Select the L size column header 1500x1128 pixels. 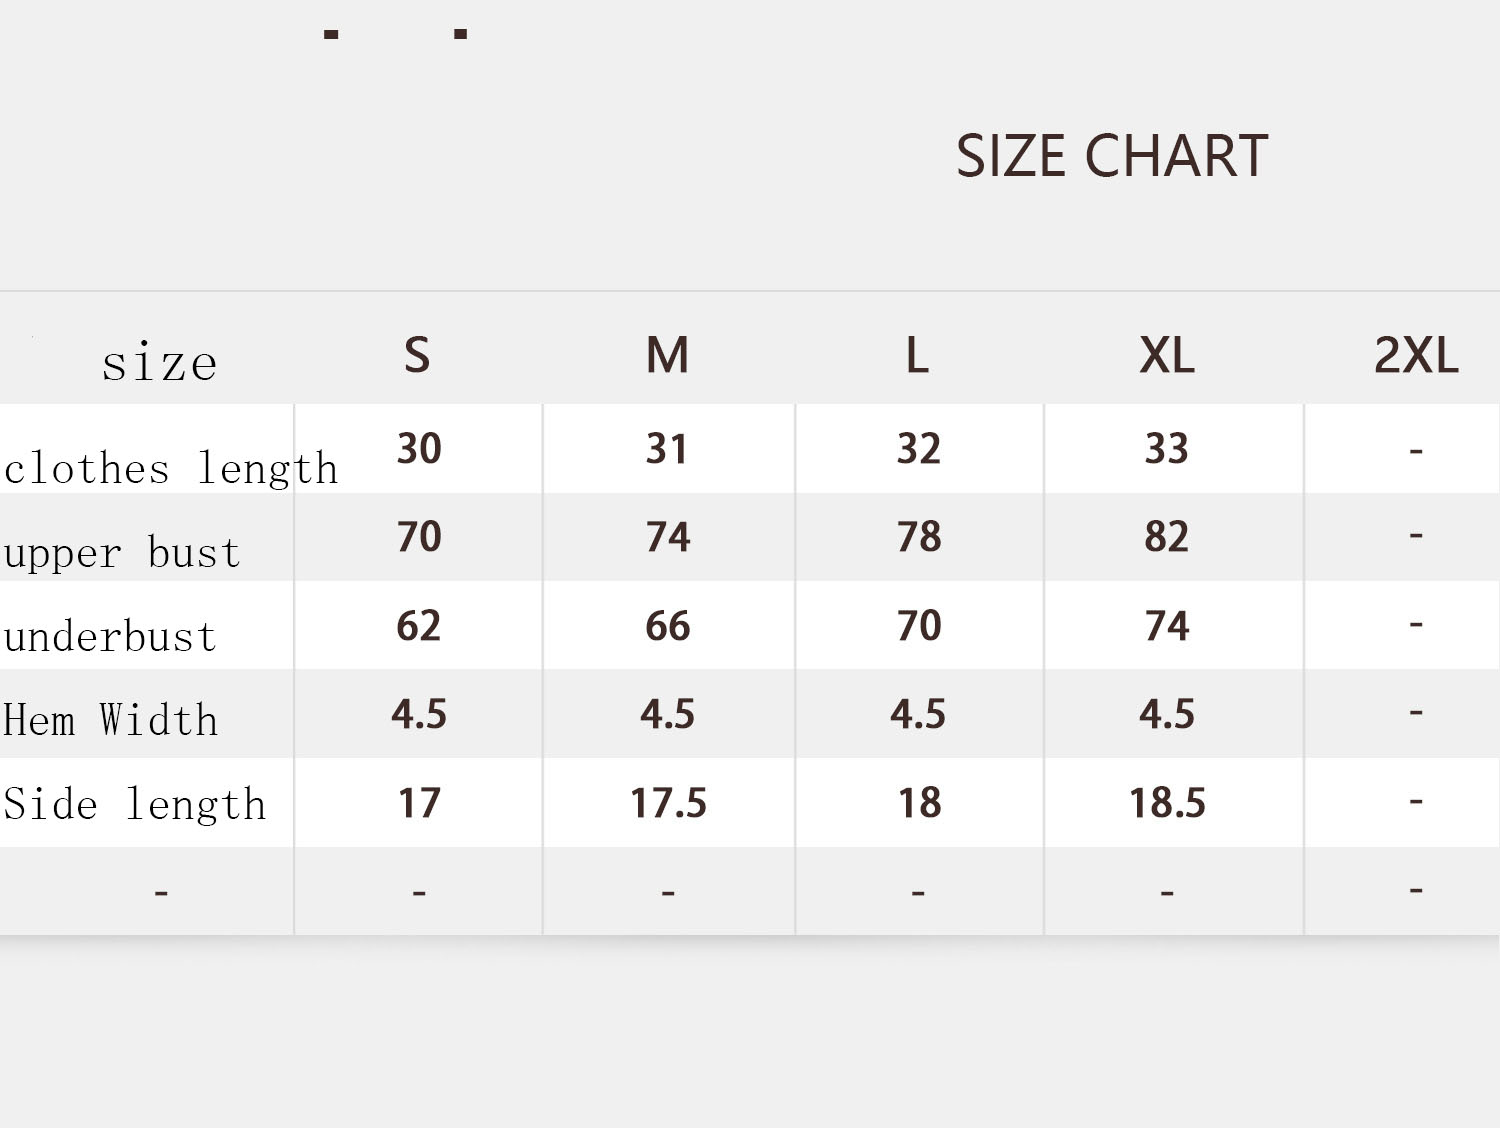tap(917, 355)
